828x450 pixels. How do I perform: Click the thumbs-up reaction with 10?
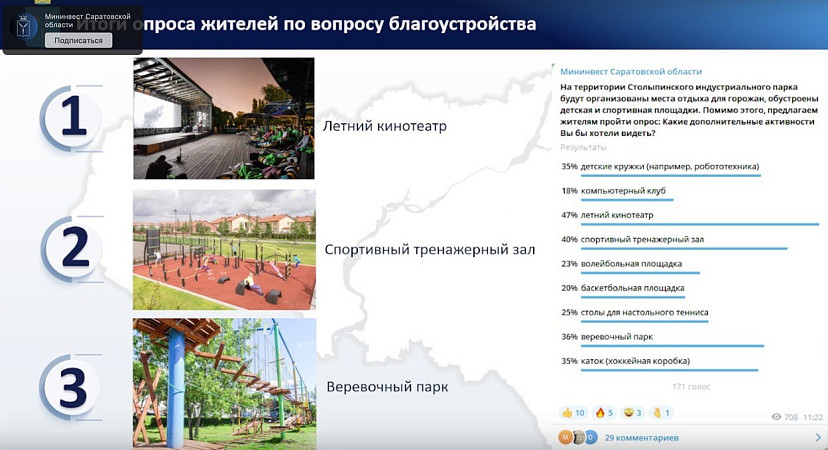(x=573, y=412)
